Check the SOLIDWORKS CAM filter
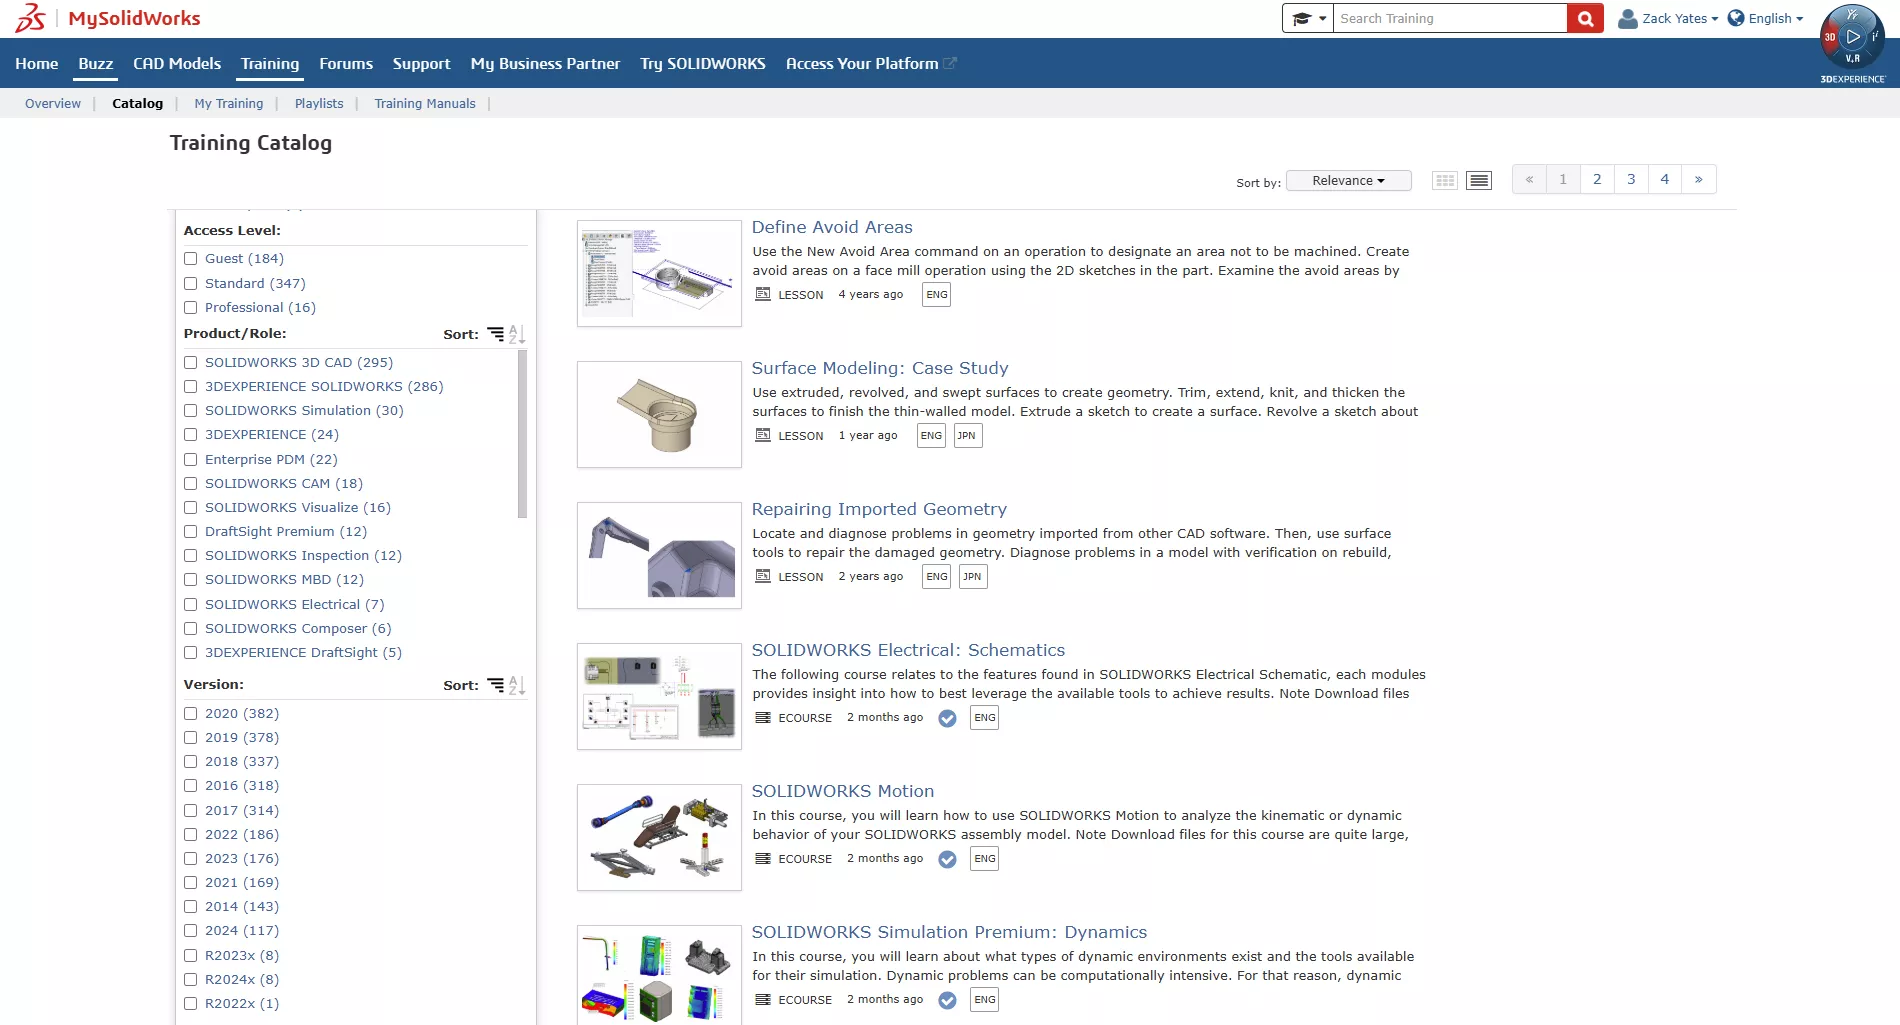Screen dimensions: 1900x1025 [x=190, y=484]
